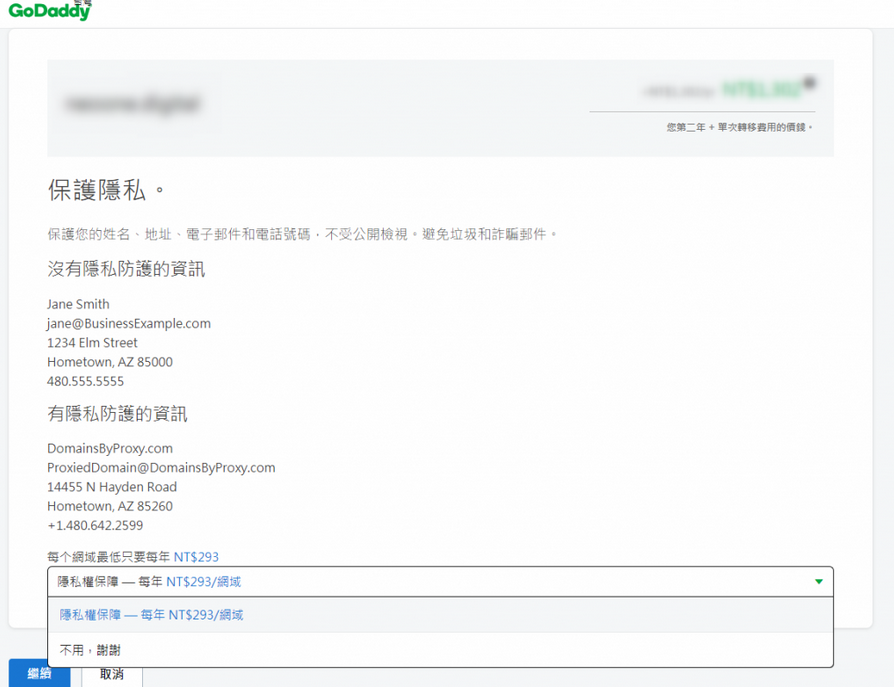Select the 隱私權保障 每年 NT$293/網域 option in list
This screenshot has height=687, width=894.
click(150, 615)
